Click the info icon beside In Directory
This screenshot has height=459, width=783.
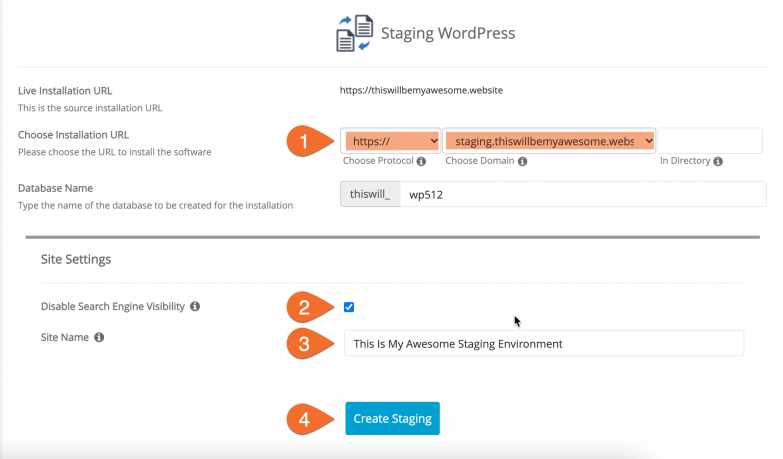[x=719, y=161]
